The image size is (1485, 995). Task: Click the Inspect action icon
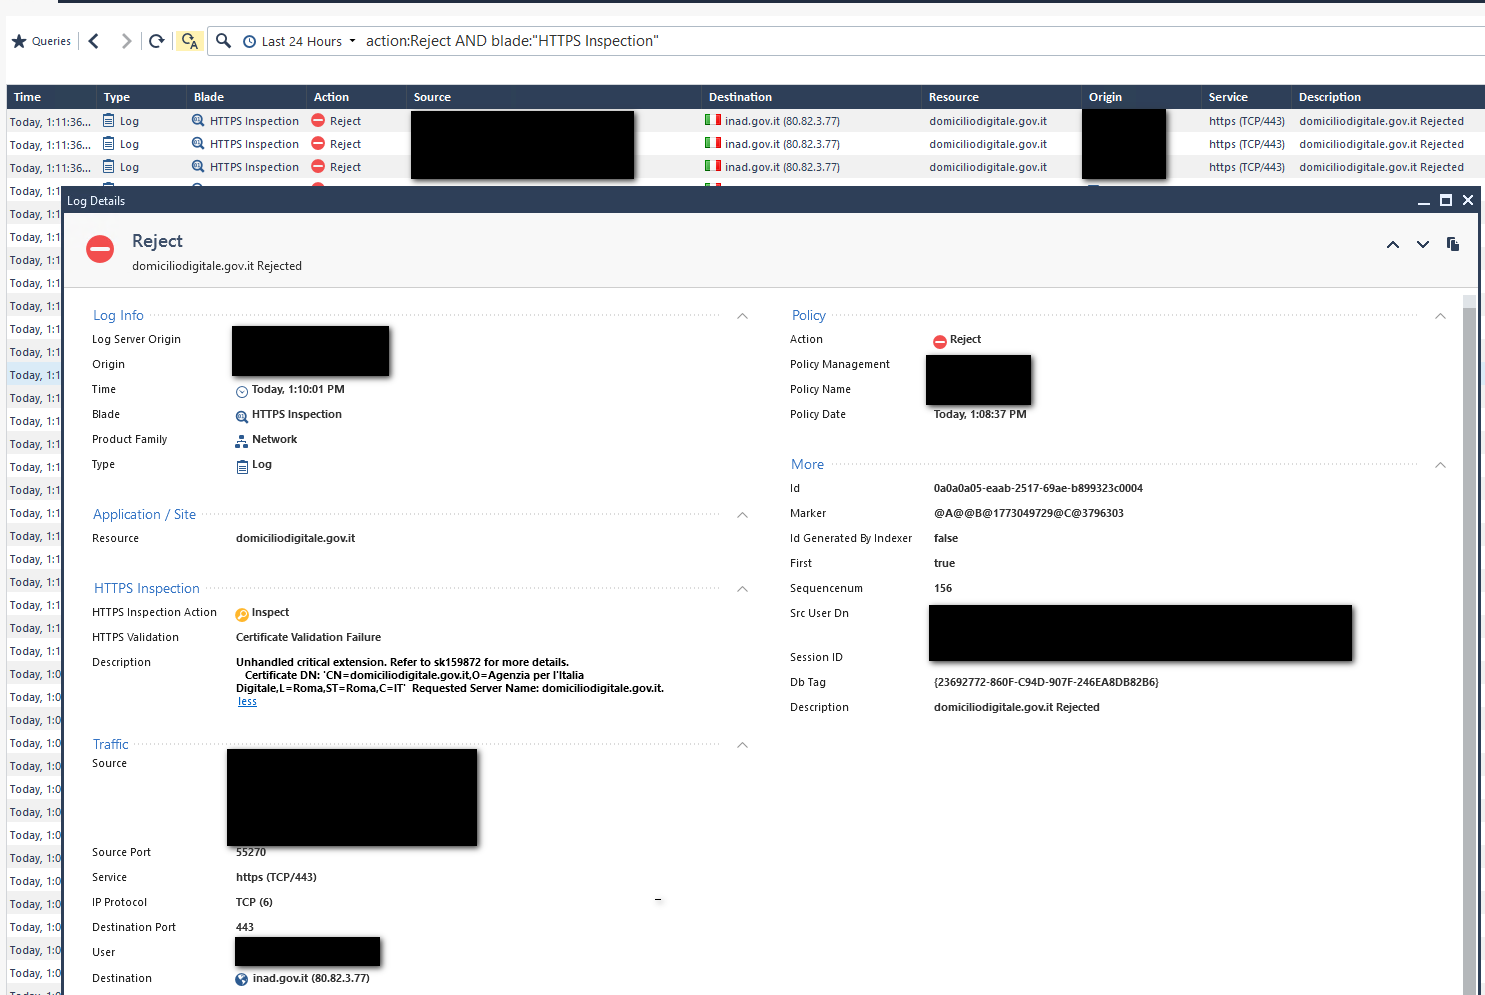(242, 614)
